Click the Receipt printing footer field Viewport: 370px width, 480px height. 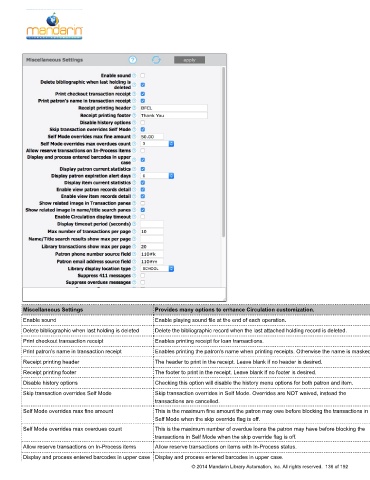click(174, 115)
